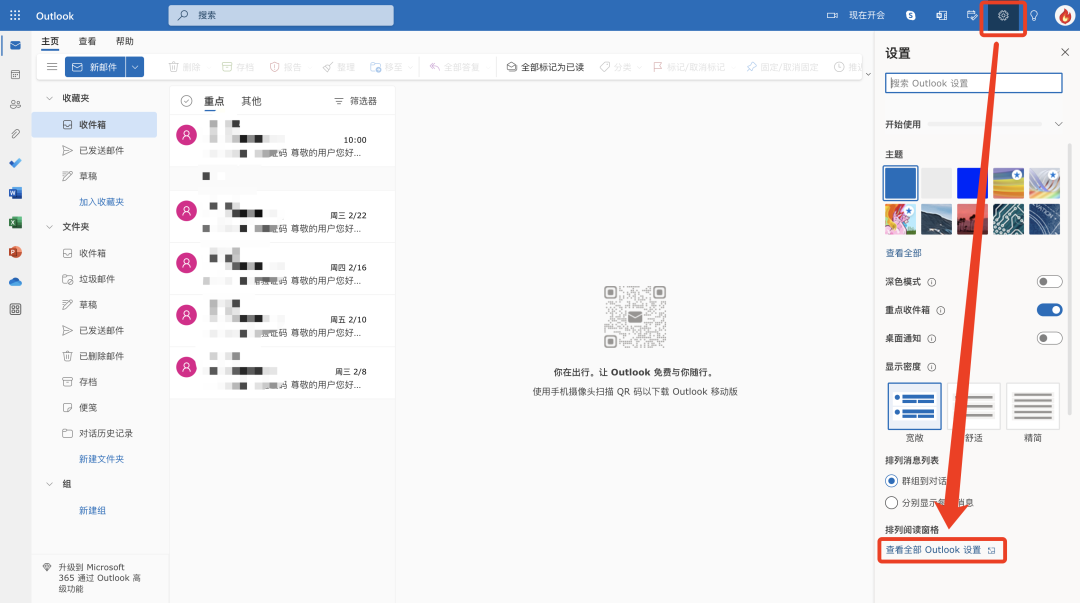The width and height of the screenshot is (1080, 603).
Task: Open PowerPoint from the left app sidebar
Action: pyautogui.click(x=14, y=251)
